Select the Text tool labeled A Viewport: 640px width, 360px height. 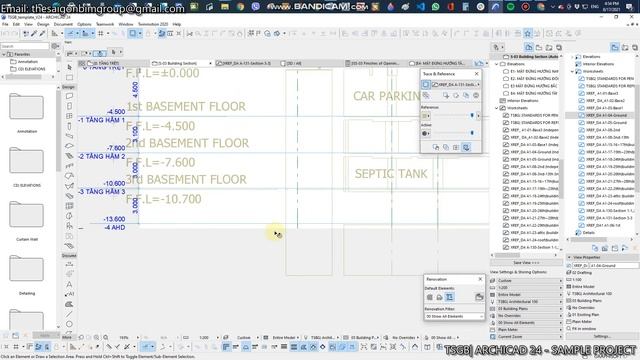click(x=69, y=284)
